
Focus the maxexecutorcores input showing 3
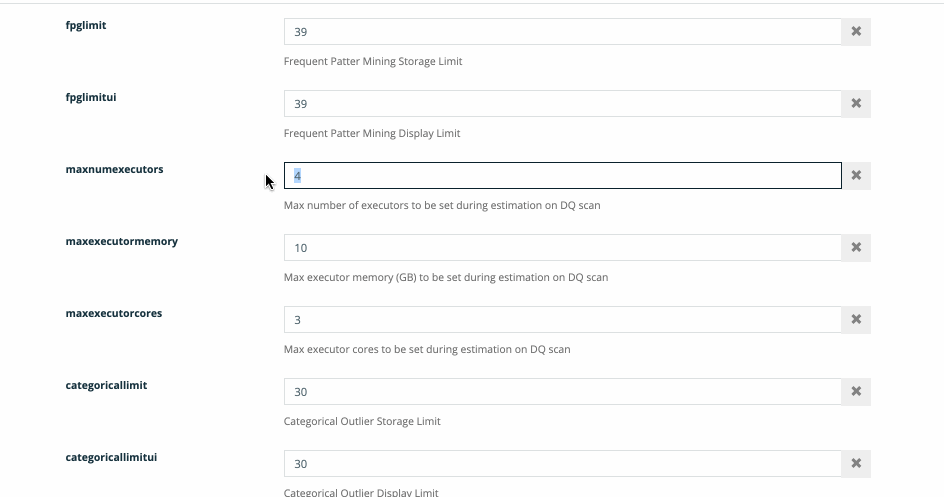pos(562,320)
